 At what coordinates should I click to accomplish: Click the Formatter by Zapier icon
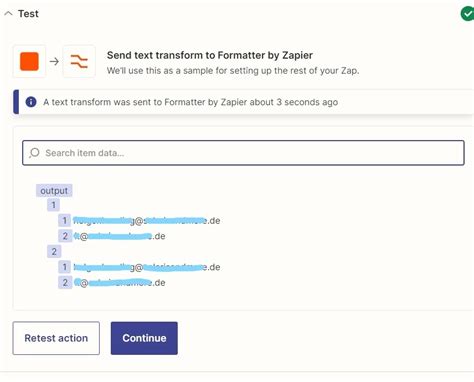79,61
